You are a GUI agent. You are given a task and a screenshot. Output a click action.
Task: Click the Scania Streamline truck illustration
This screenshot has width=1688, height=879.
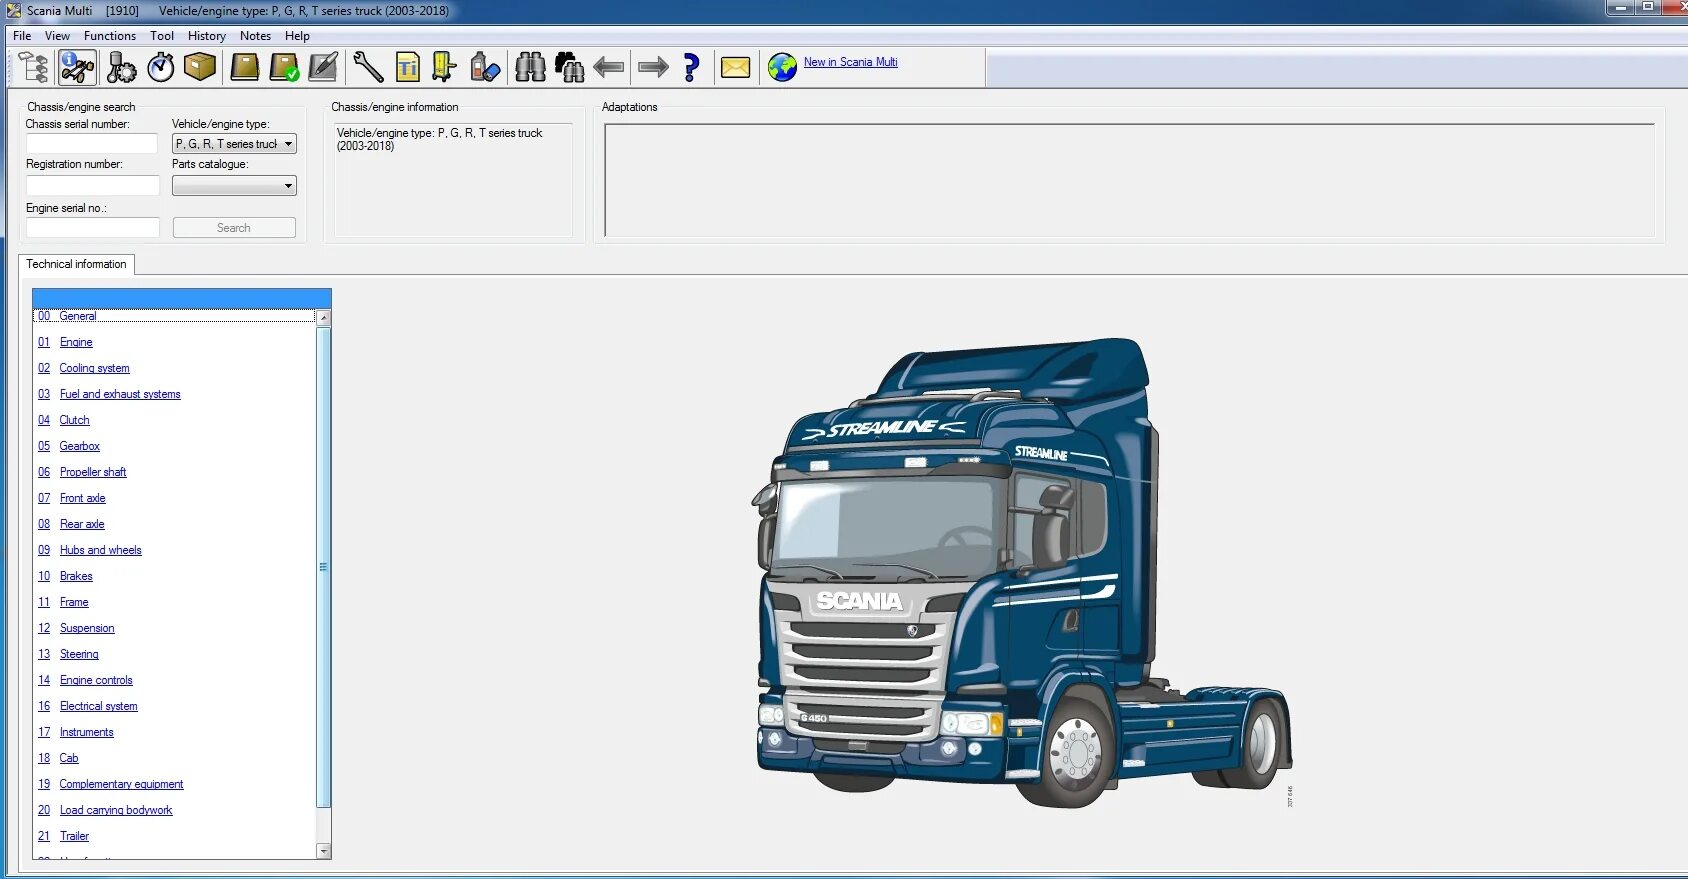click(x=1021, y=572)
